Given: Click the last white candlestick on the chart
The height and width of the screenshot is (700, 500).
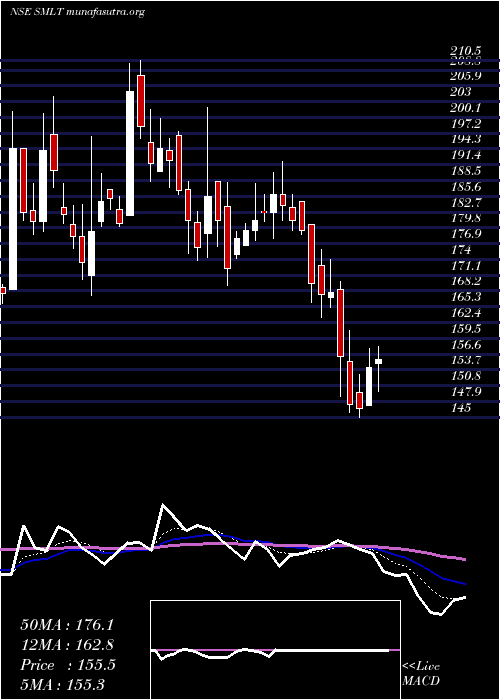Looking at the screenshot, I should tap(379, 362).
